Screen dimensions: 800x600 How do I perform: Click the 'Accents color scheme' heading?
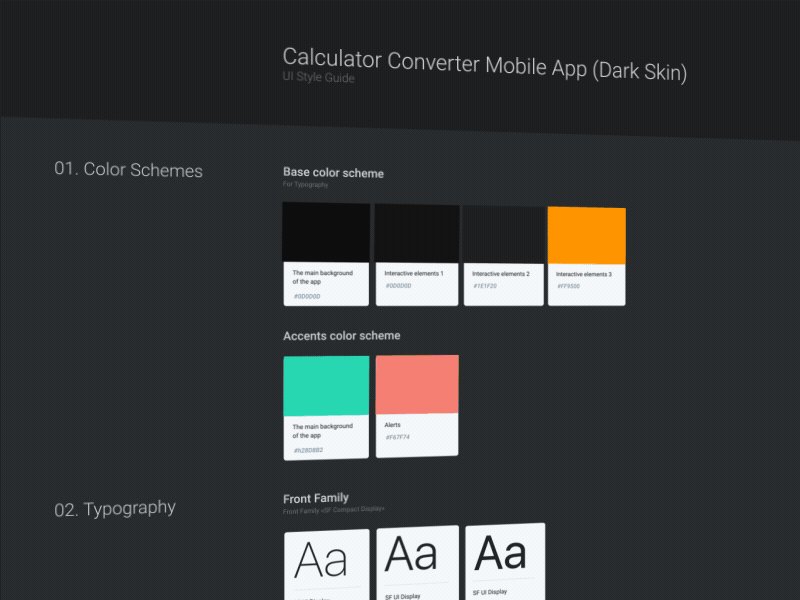(x=342, y=336)
